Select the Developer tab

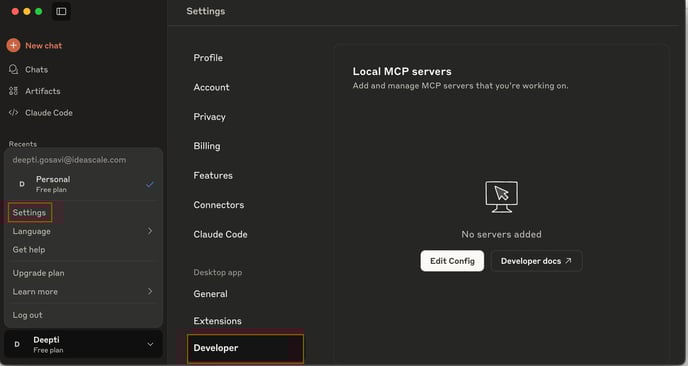tap(245, 348)
